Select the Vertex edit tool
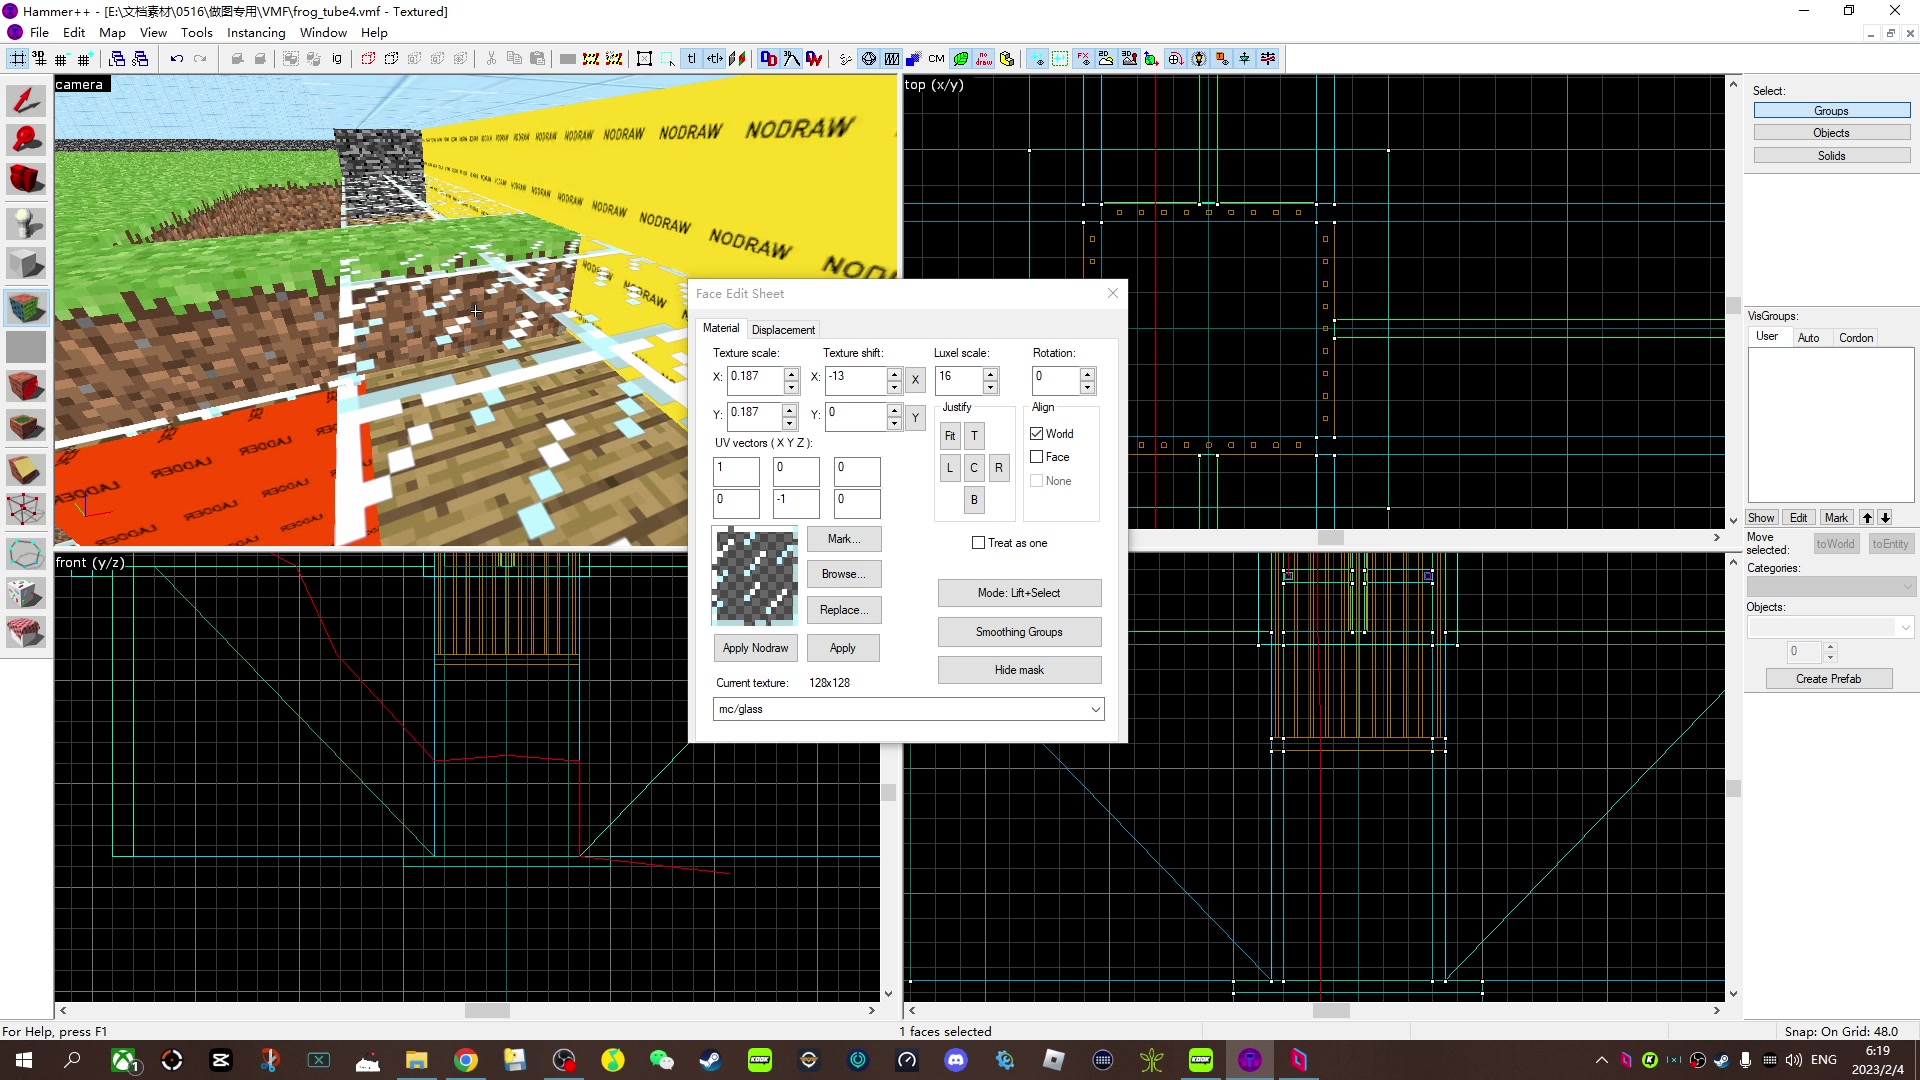 pyautogui.click(x=26, y=510)
